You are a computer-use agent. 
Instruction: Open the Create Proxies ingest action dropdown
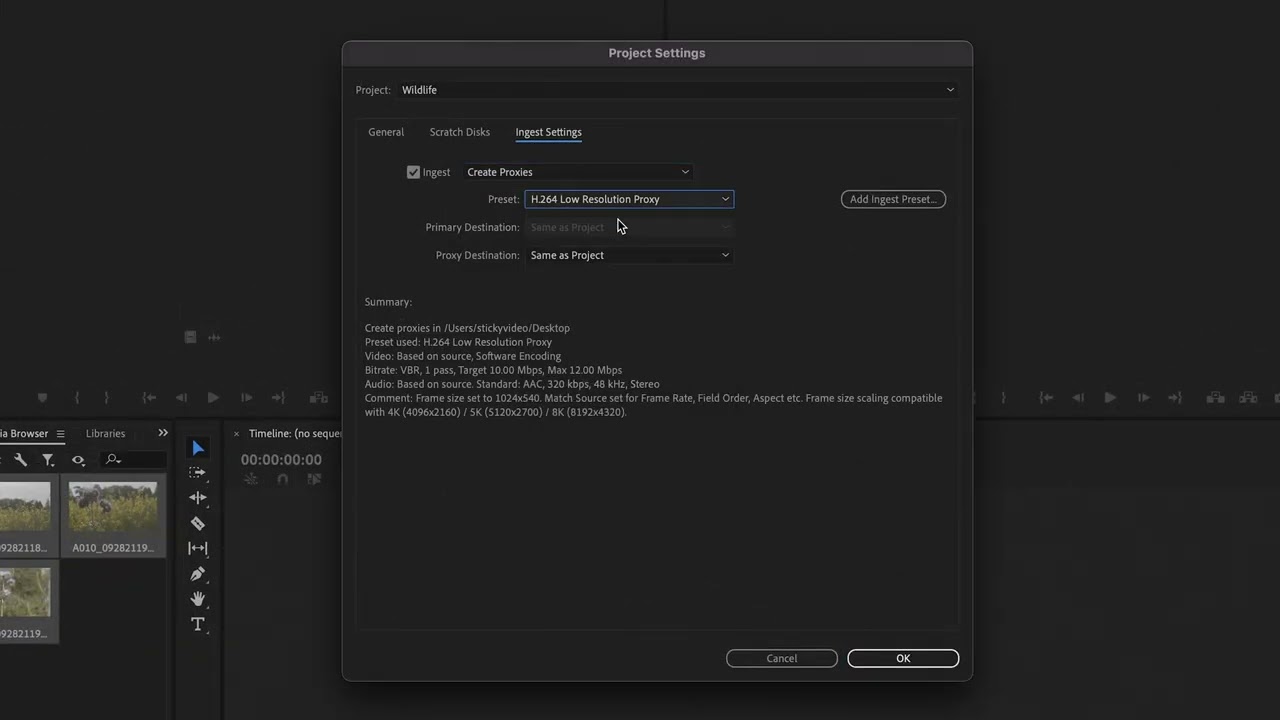(x=578, y=172)
